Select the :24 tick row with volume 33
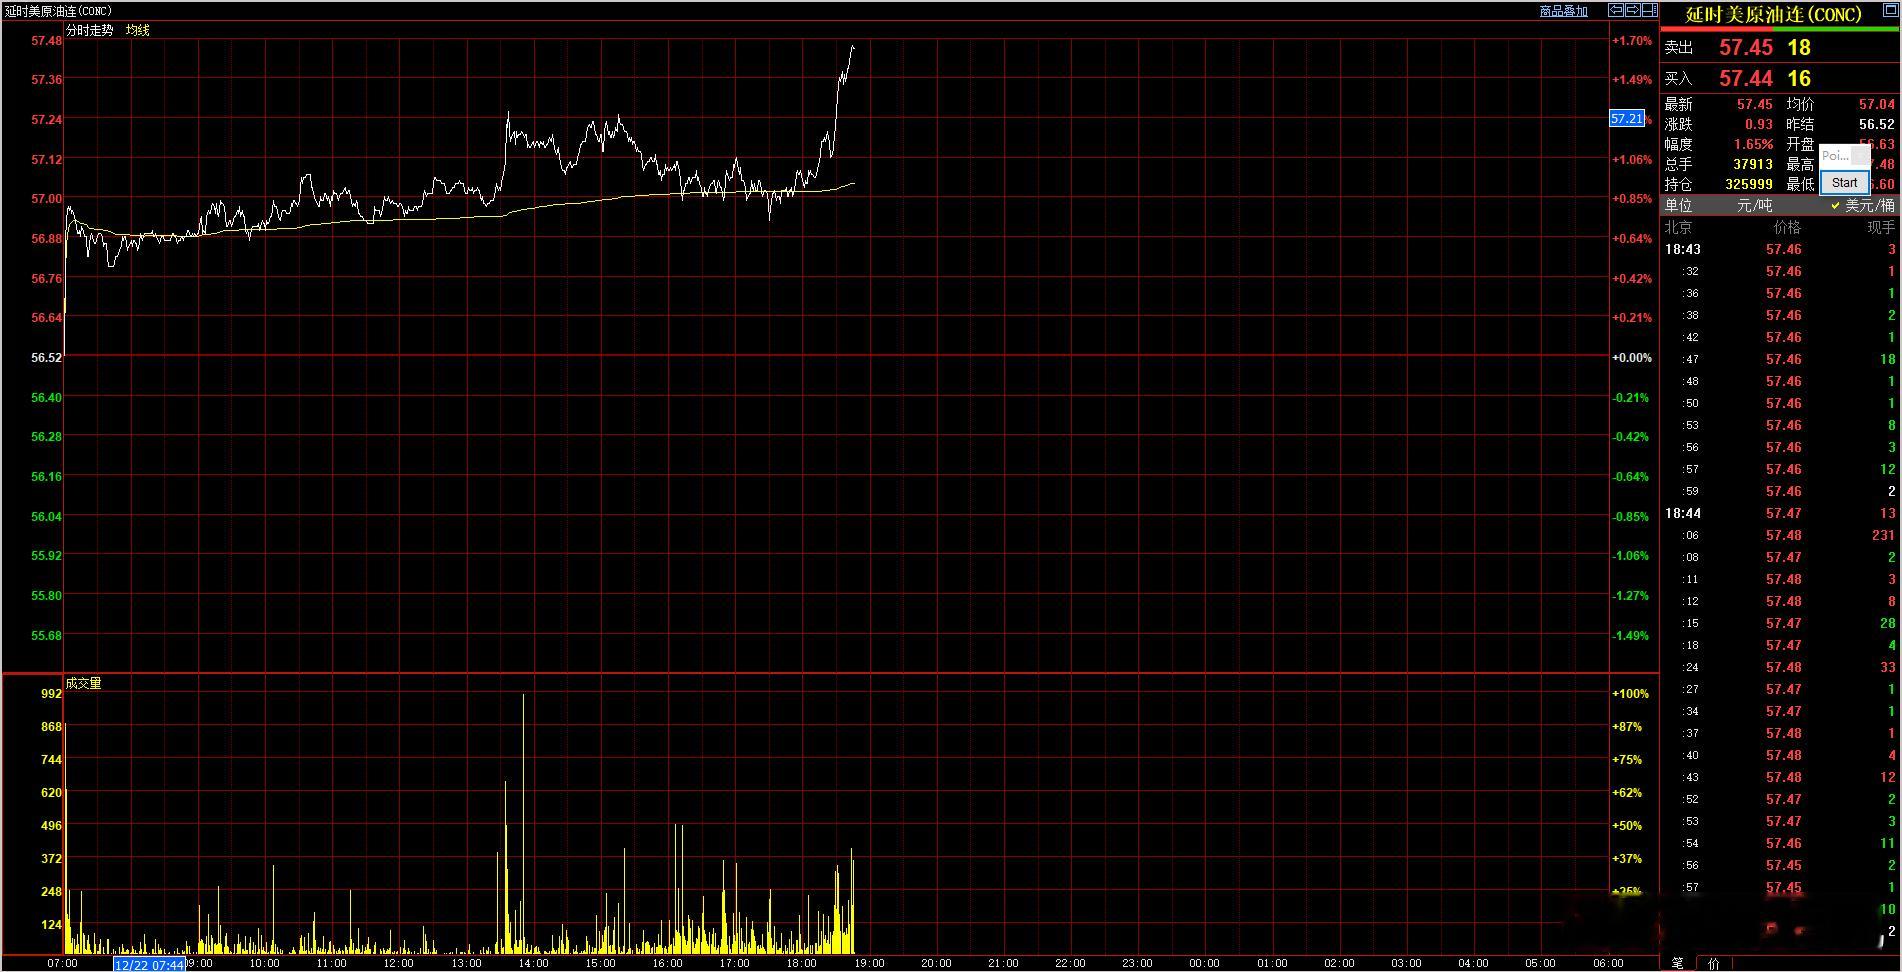Viewport: 1902px width, 972px height. click(1780, 667)
